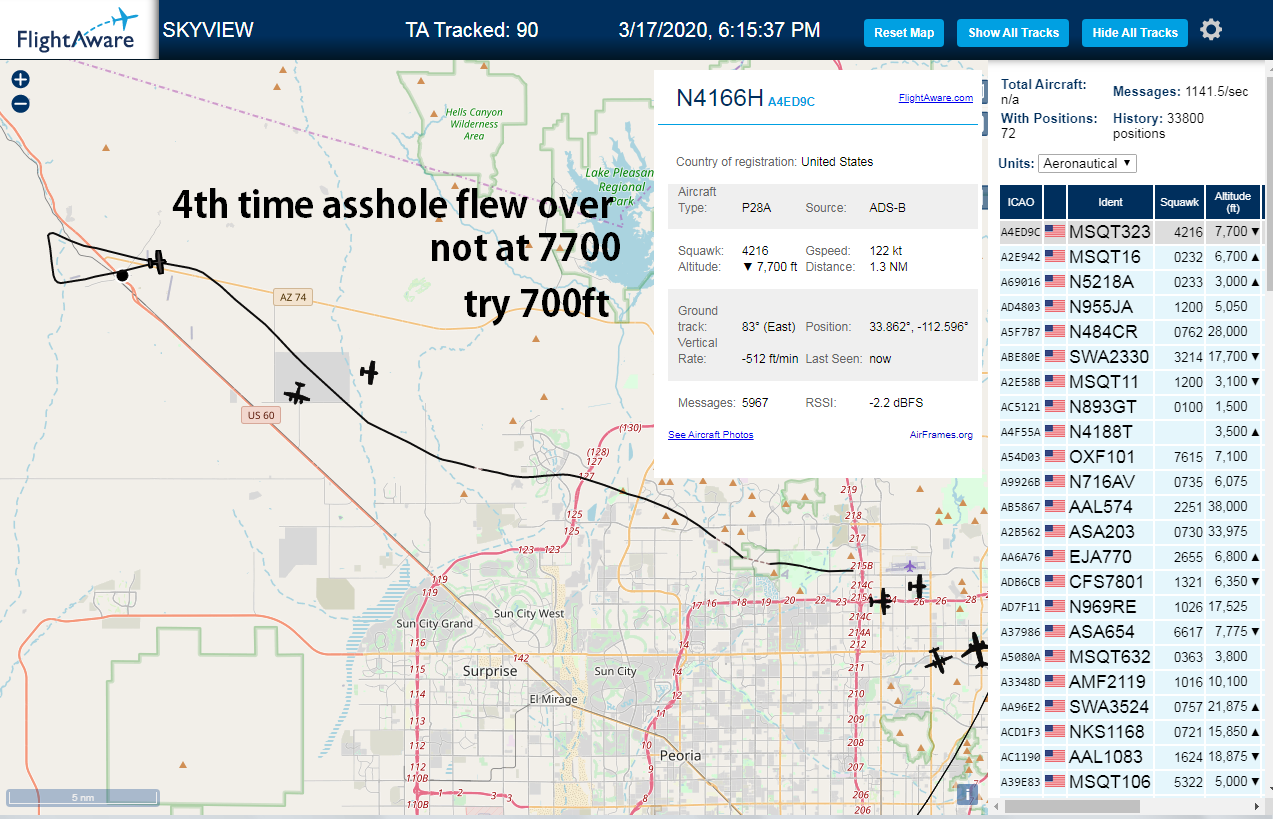The height and width of the screenshot is (819, 1273).
Task: Click the ICAO code A5F7B7 cell
Action: (x=1021, y=331)
